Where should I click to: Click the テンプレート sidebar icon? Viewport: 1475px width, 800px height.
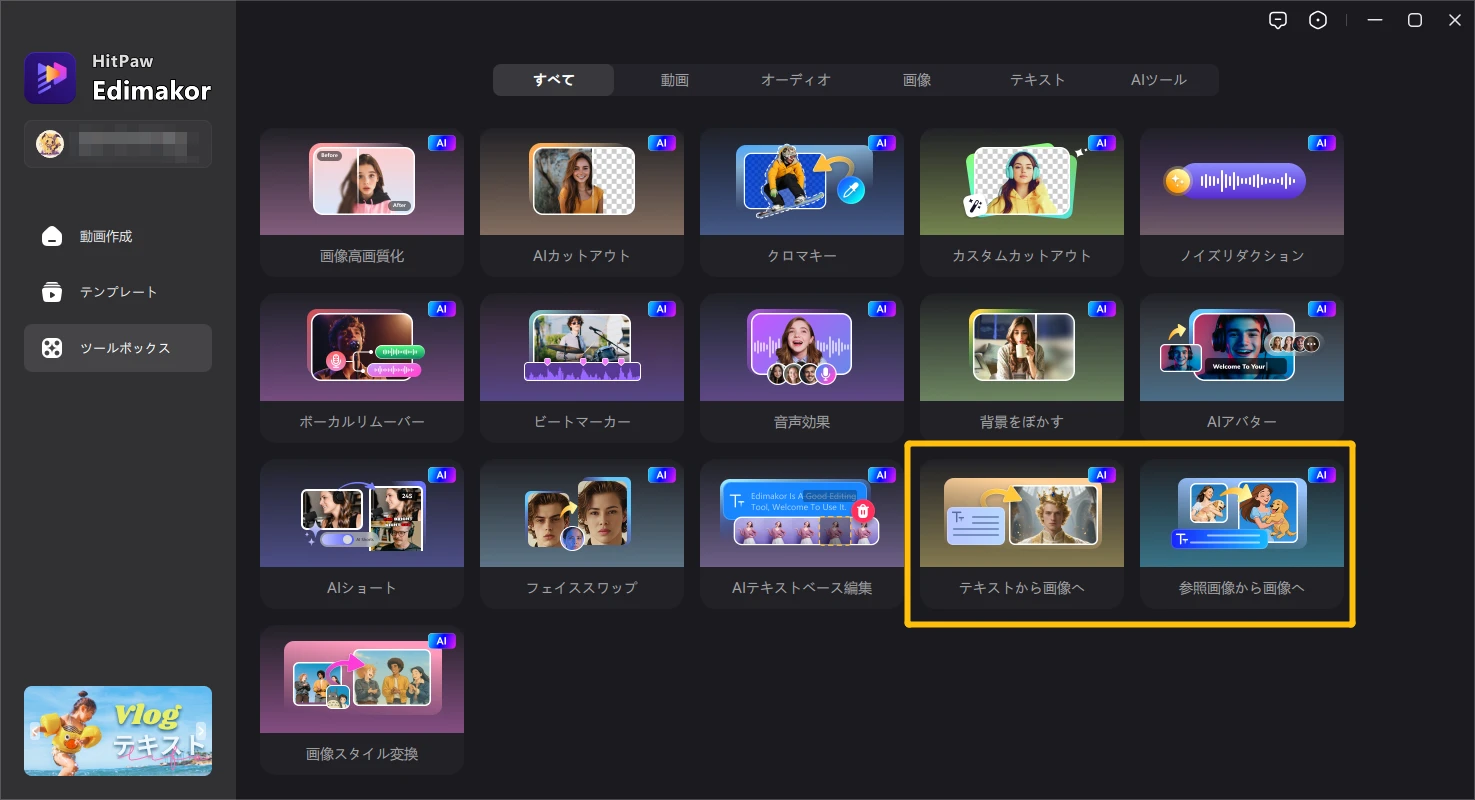pyautogui.click(x=51, y=292)
